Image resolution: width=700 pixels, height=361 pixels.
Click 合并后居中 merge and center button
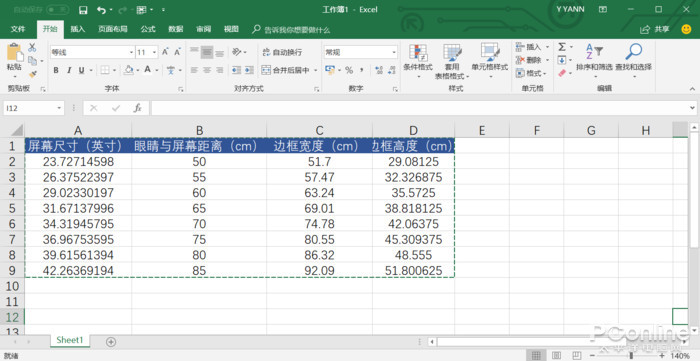tap(289, 70)
